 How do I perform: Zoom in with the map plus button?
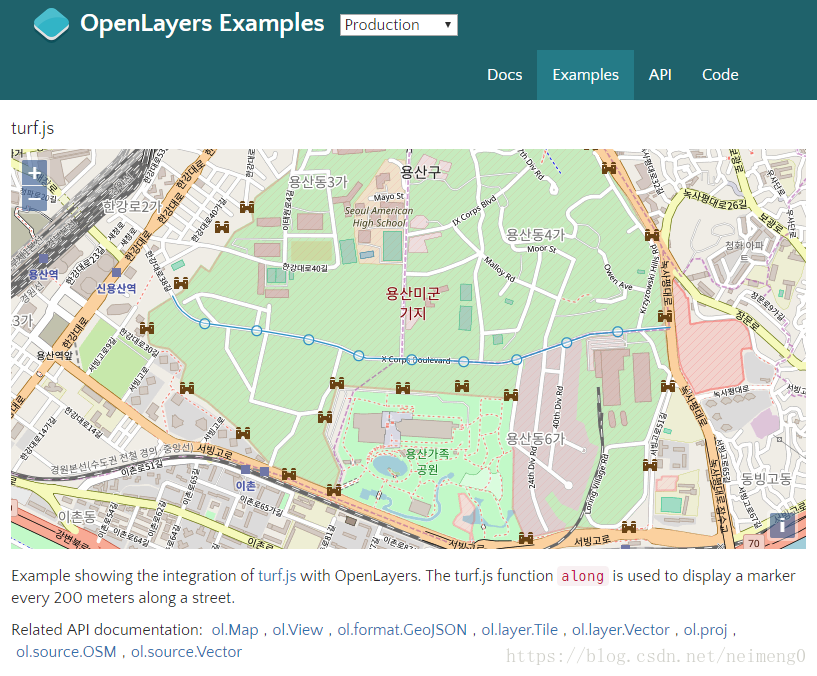tap(34, 173)
